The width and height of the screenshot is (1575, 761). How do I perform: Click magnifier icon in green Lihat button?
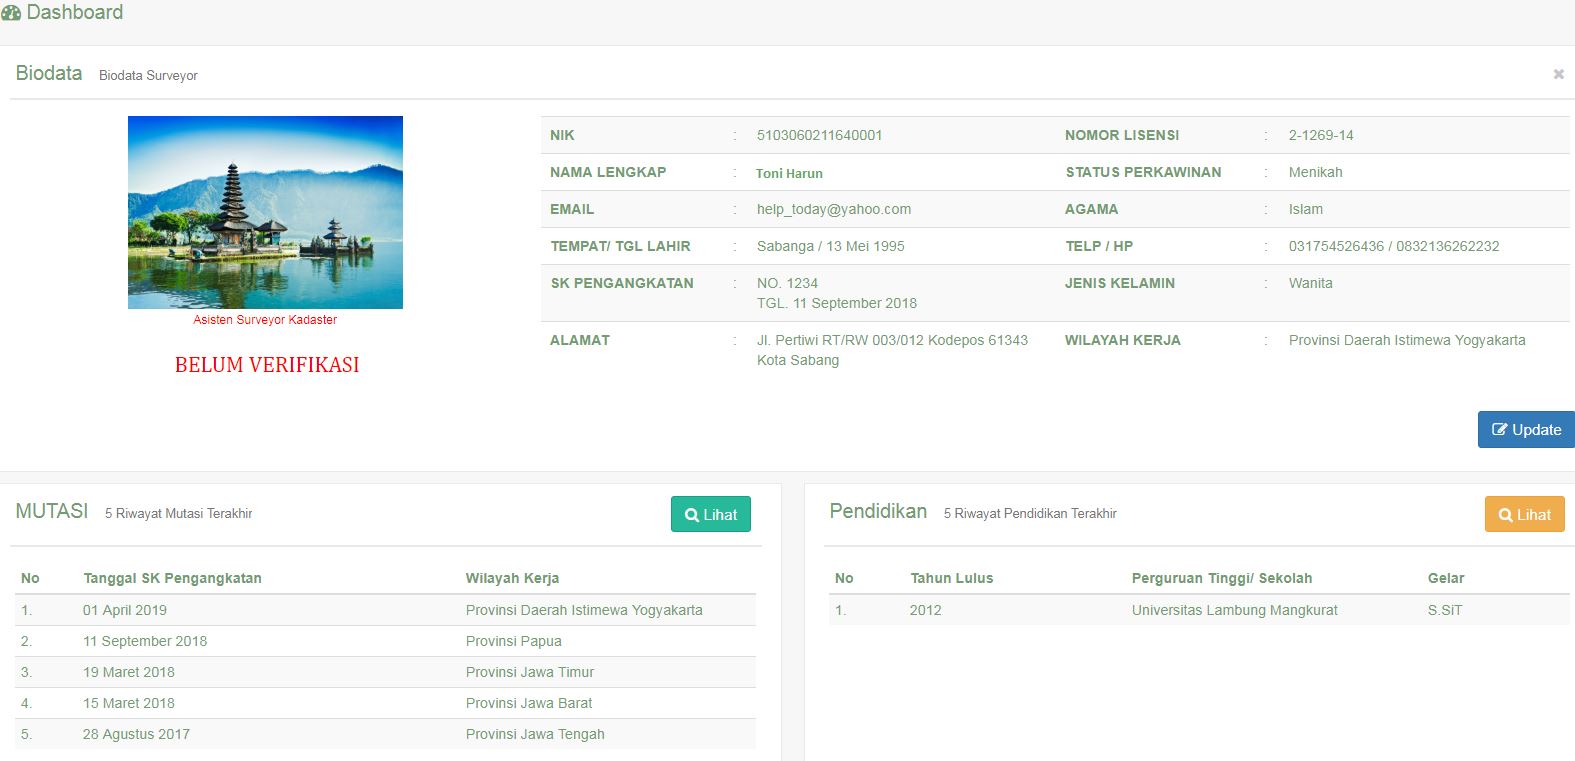point(691,515)
